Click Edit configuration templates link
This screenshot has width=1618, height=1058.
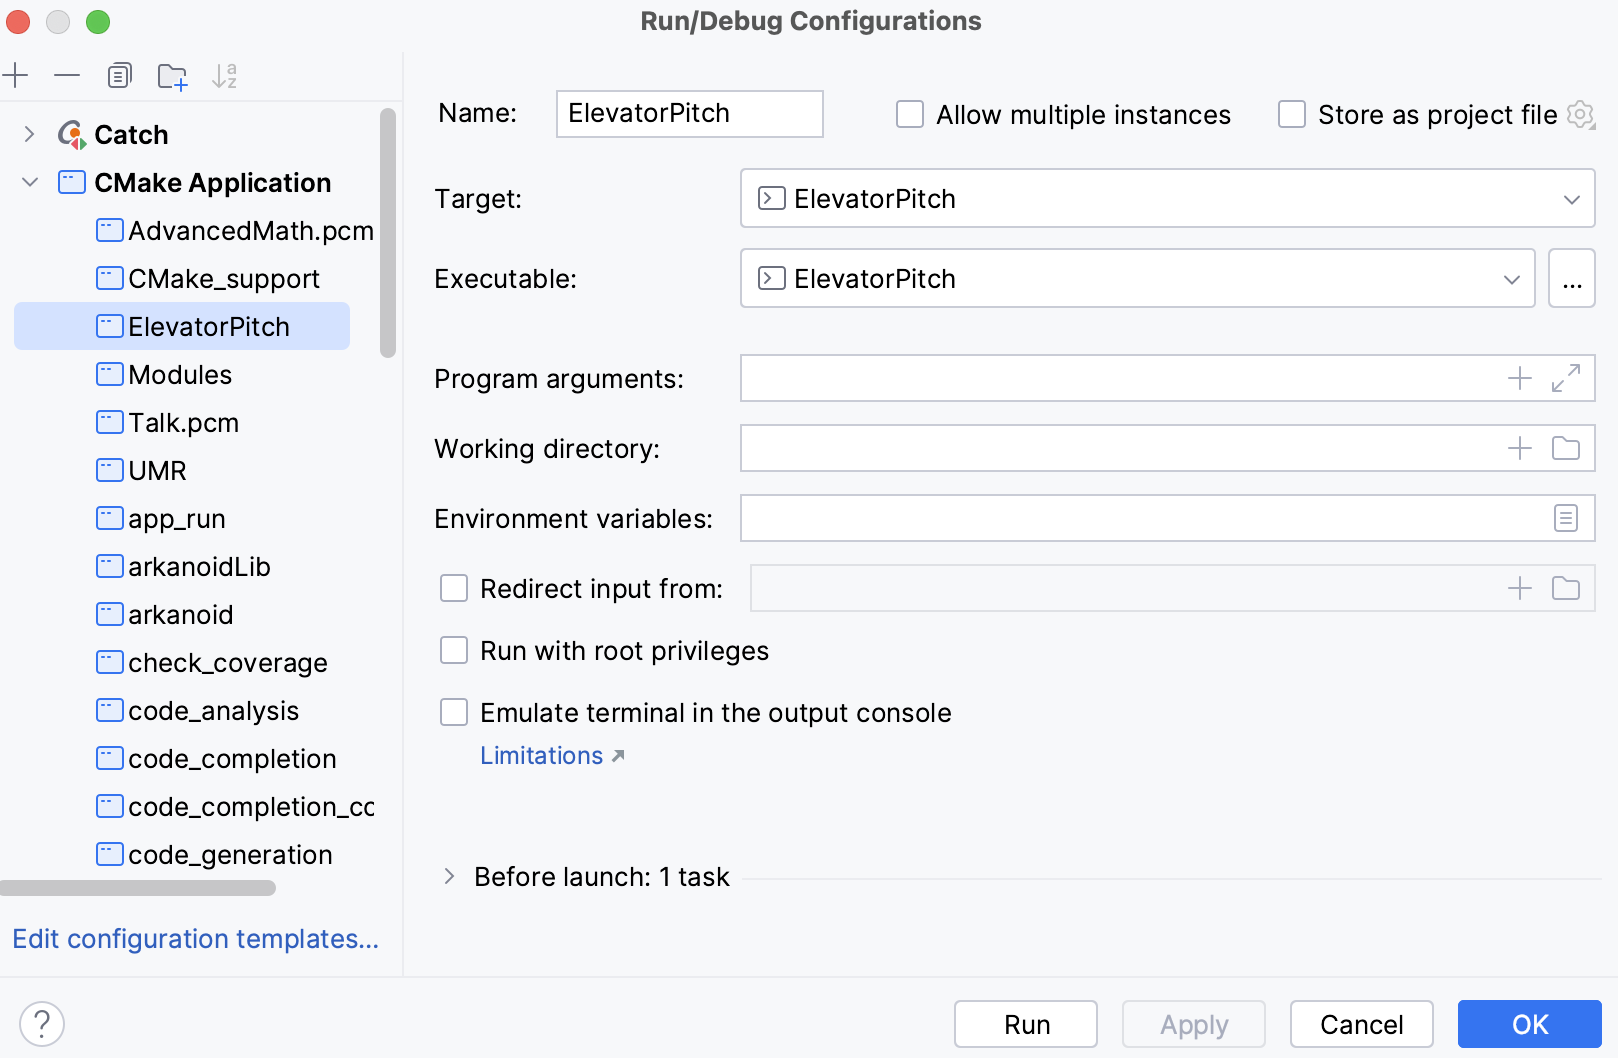click(x=195, y=939)
